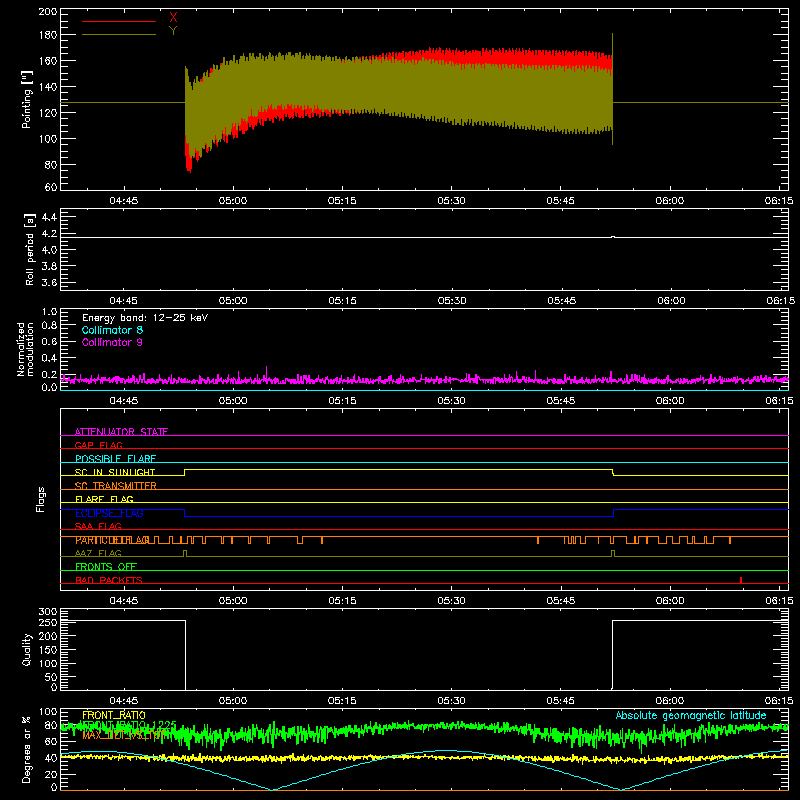Click the 'Pointing' vertical axis title

coord(27,99)
